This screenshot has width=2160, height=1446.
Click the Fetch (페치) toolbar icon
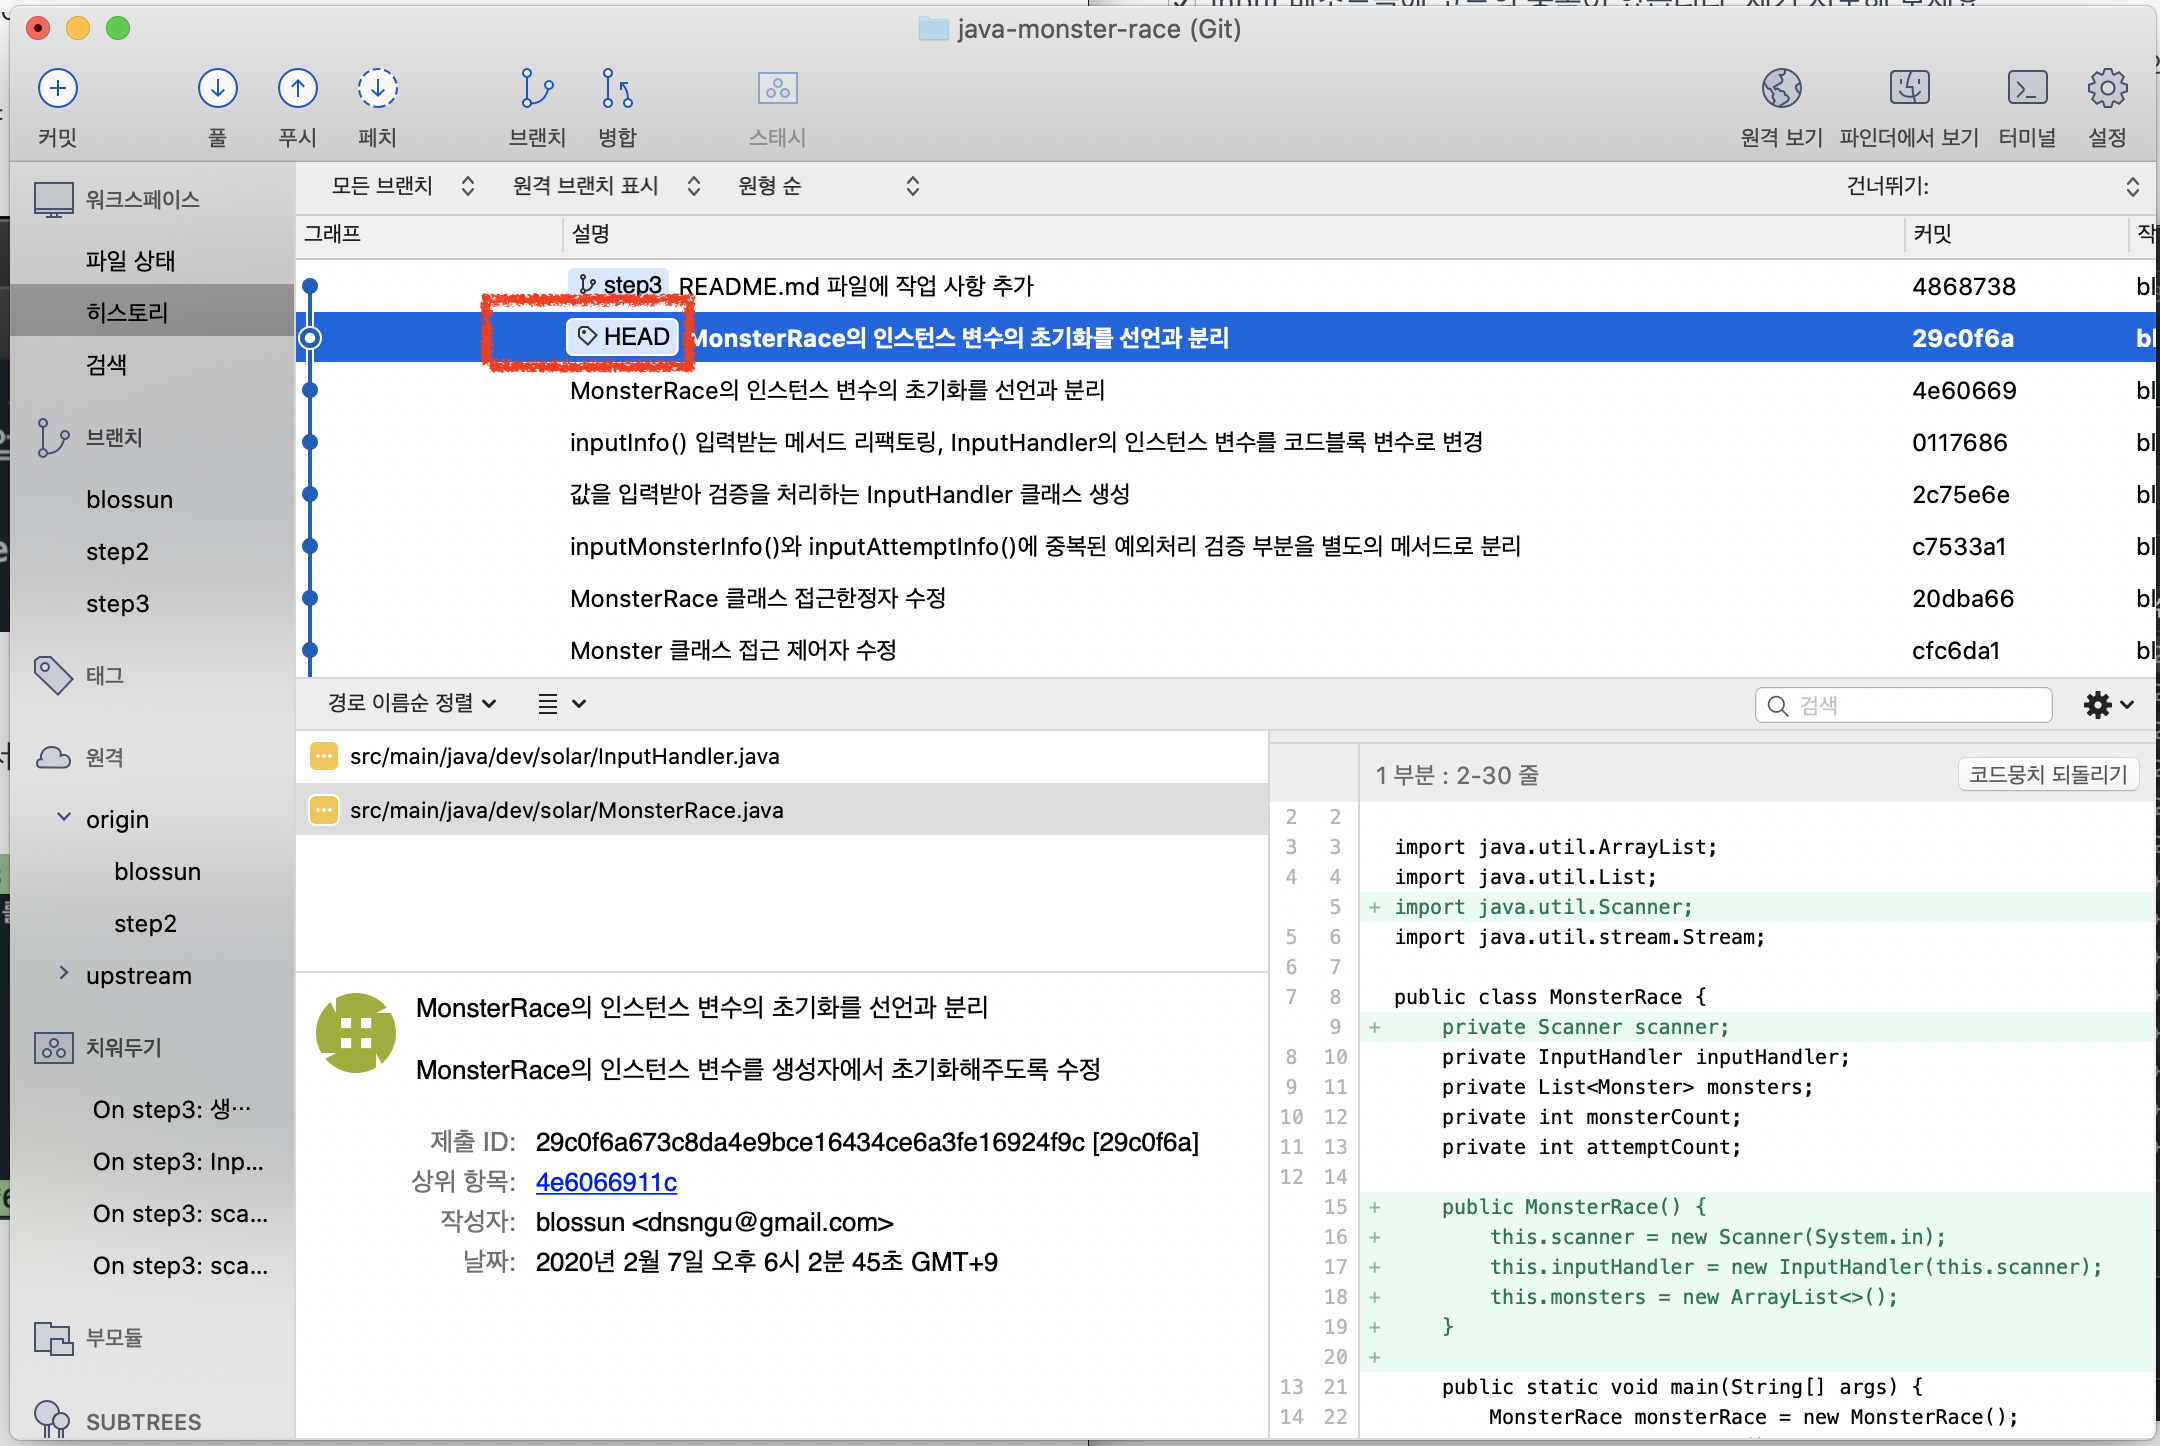377,89
